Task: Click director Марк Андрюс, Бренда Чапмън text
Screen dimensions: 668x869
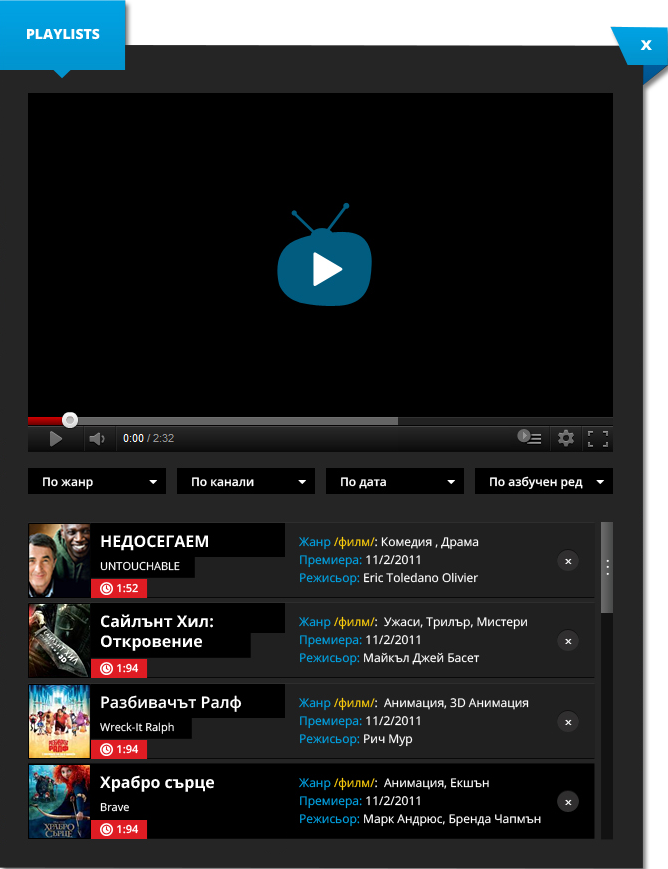Action: [452, 819]
